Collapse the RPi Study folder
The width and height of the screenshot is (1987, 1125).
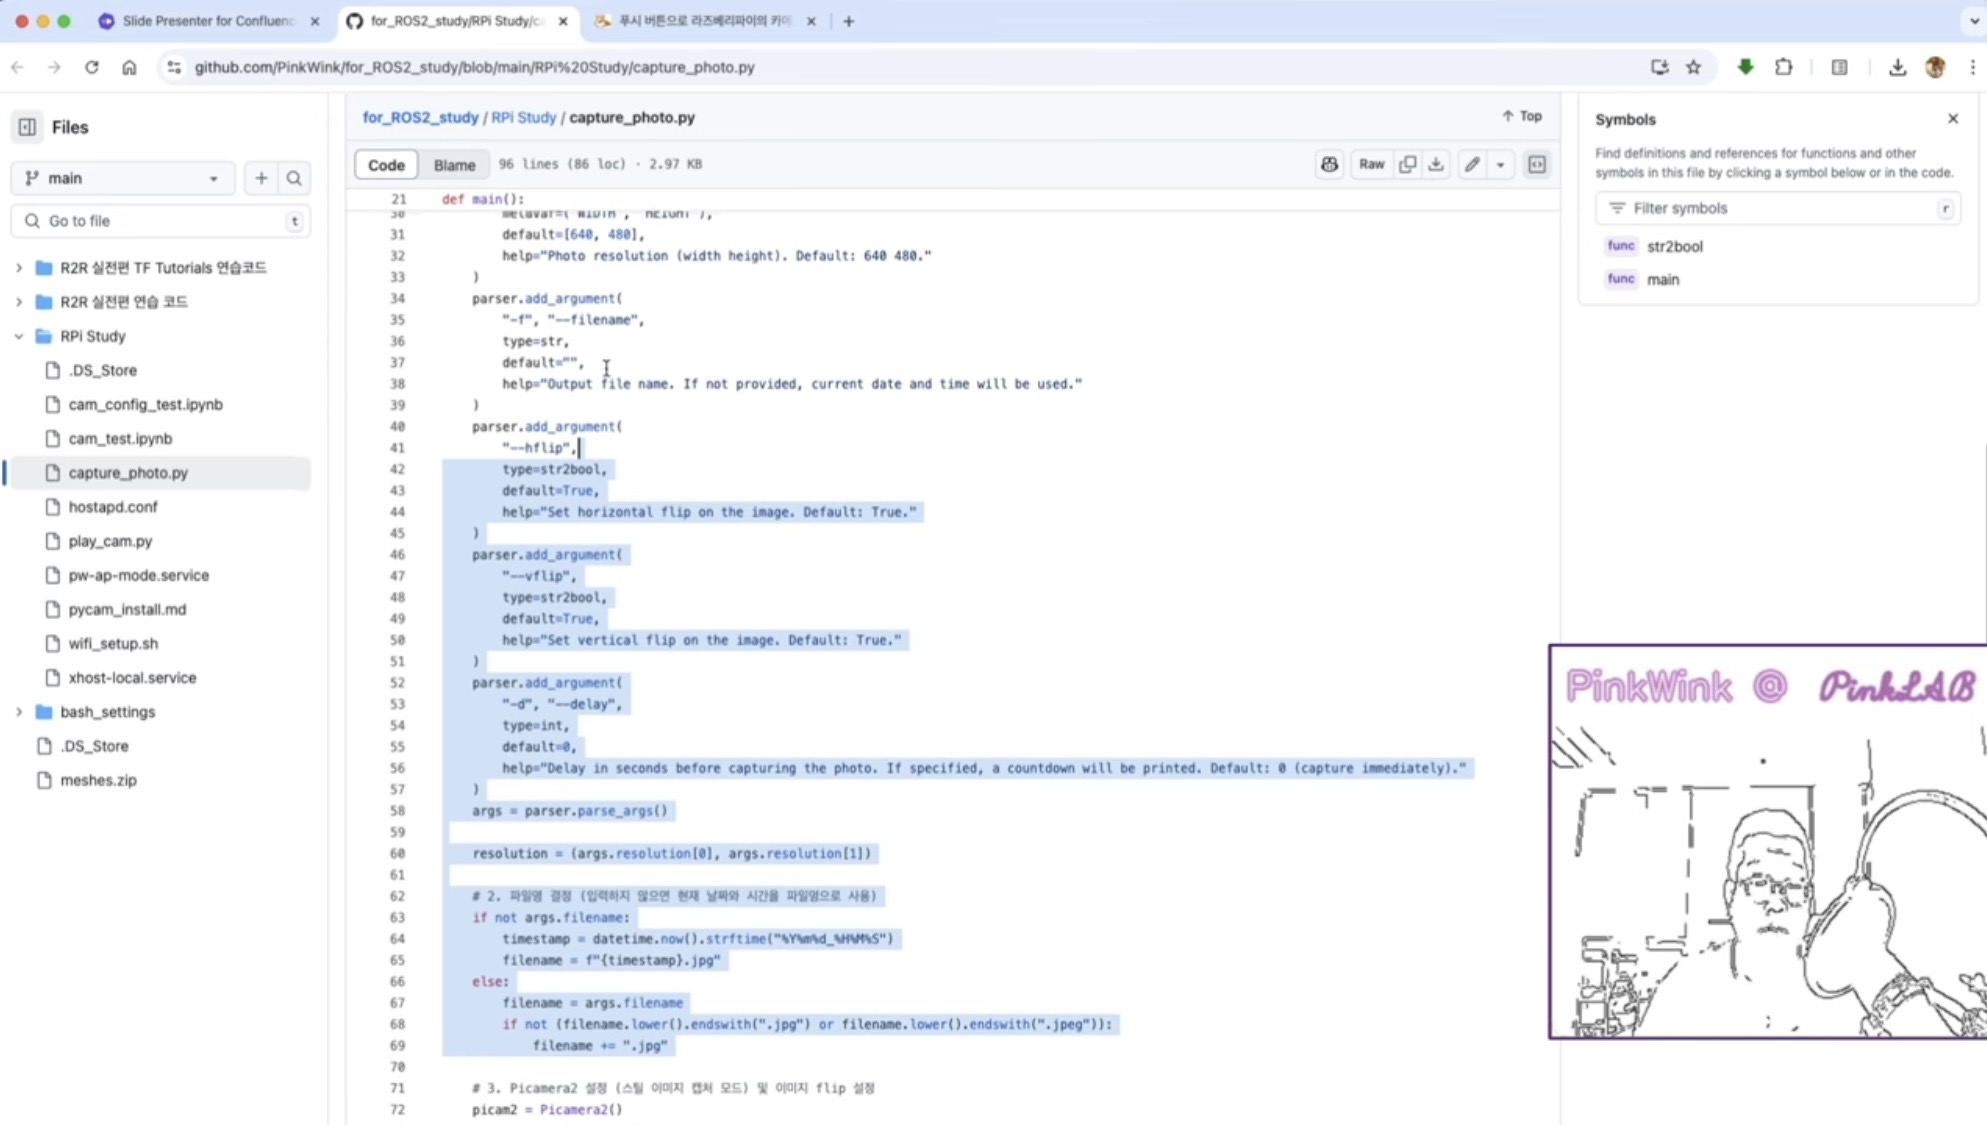point(19,336)
